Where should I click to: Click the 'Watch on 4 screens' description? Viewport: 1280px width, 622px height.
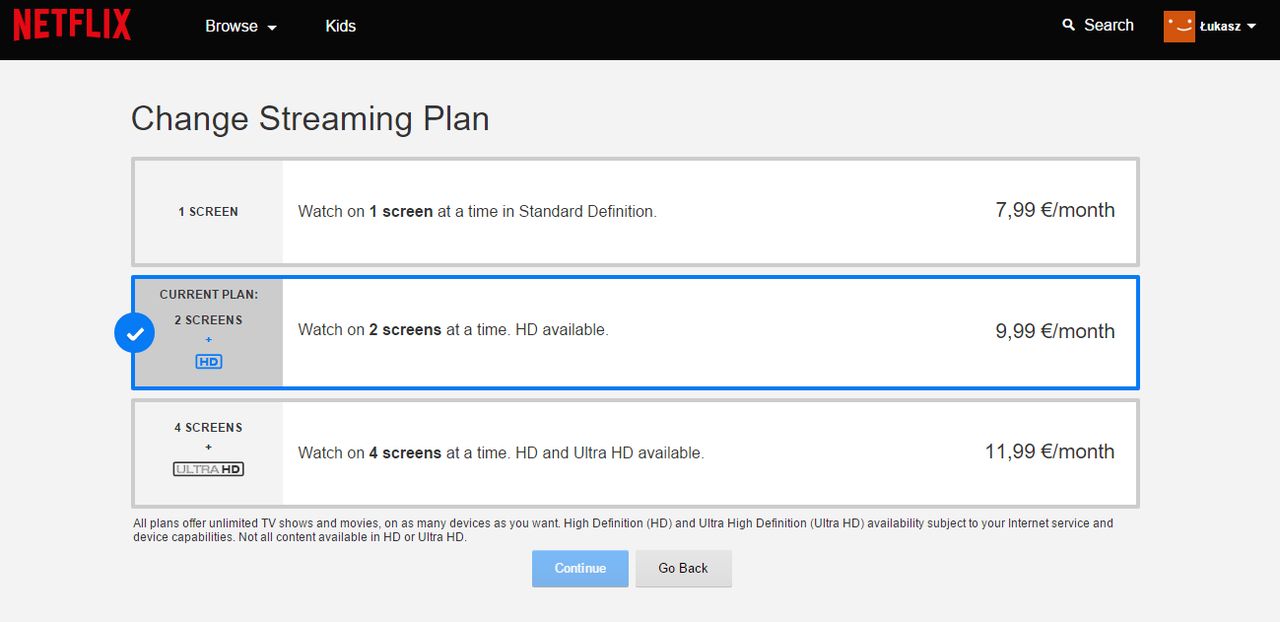501,452
